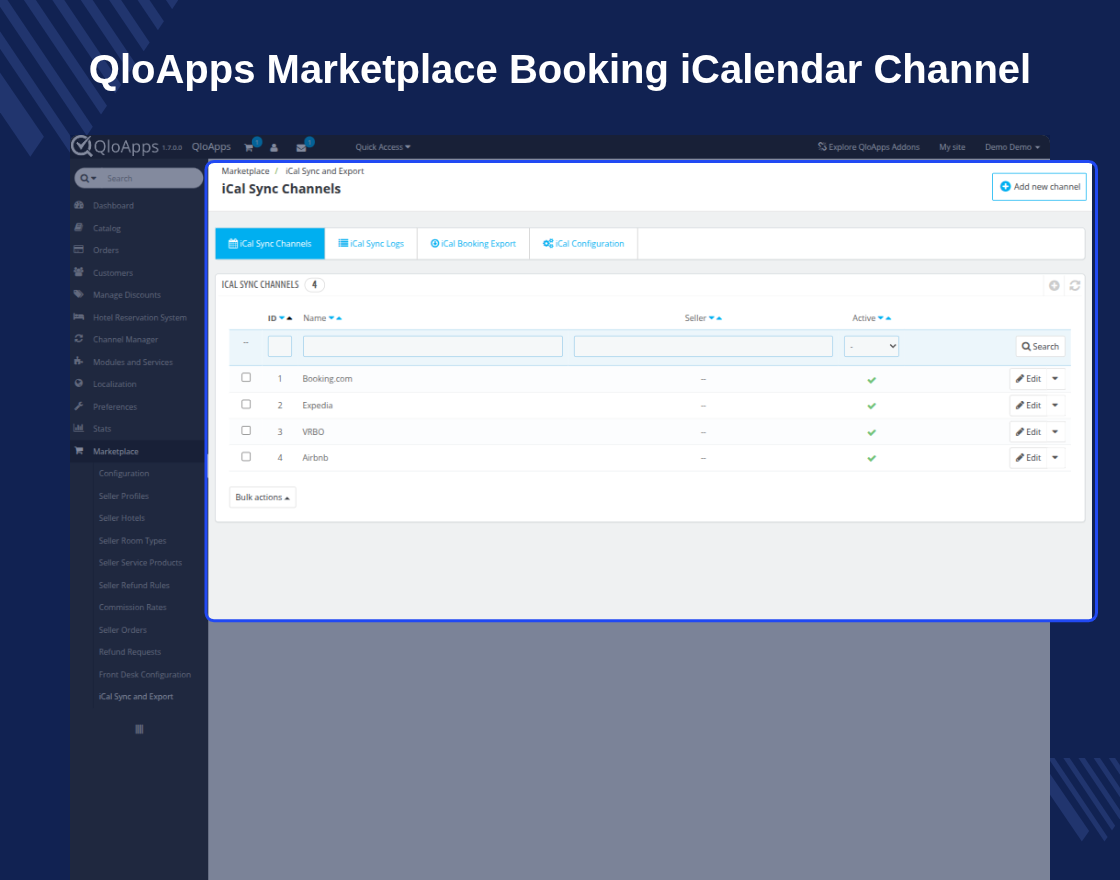
Task: Open Commission Rates in Marketplace menu
Action: 132,607
